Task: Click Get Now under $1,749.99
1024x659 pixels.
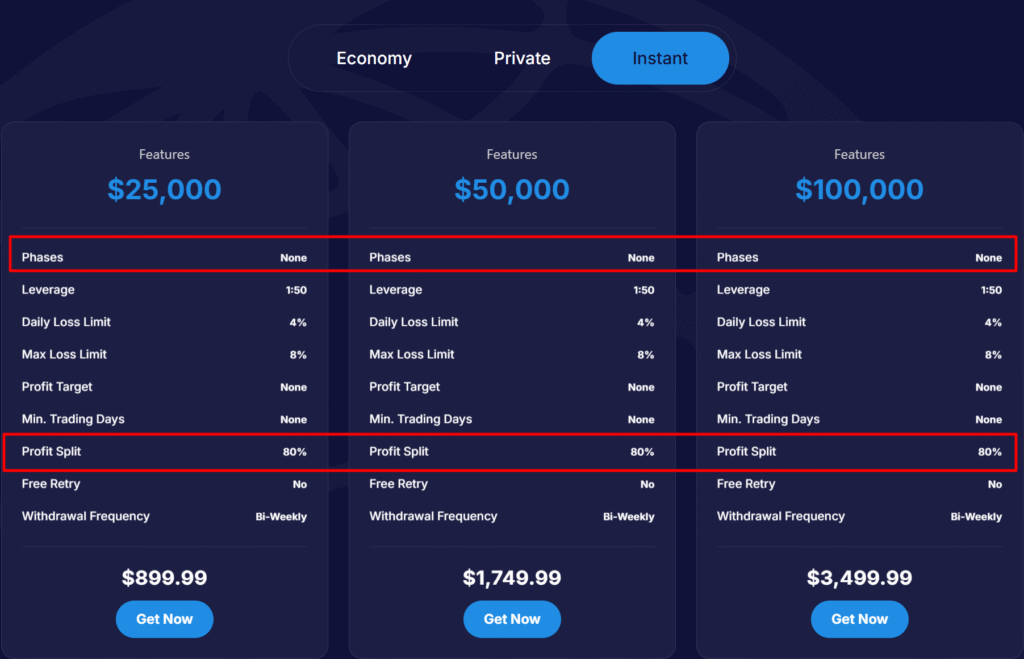Action: tap(512, 619)
